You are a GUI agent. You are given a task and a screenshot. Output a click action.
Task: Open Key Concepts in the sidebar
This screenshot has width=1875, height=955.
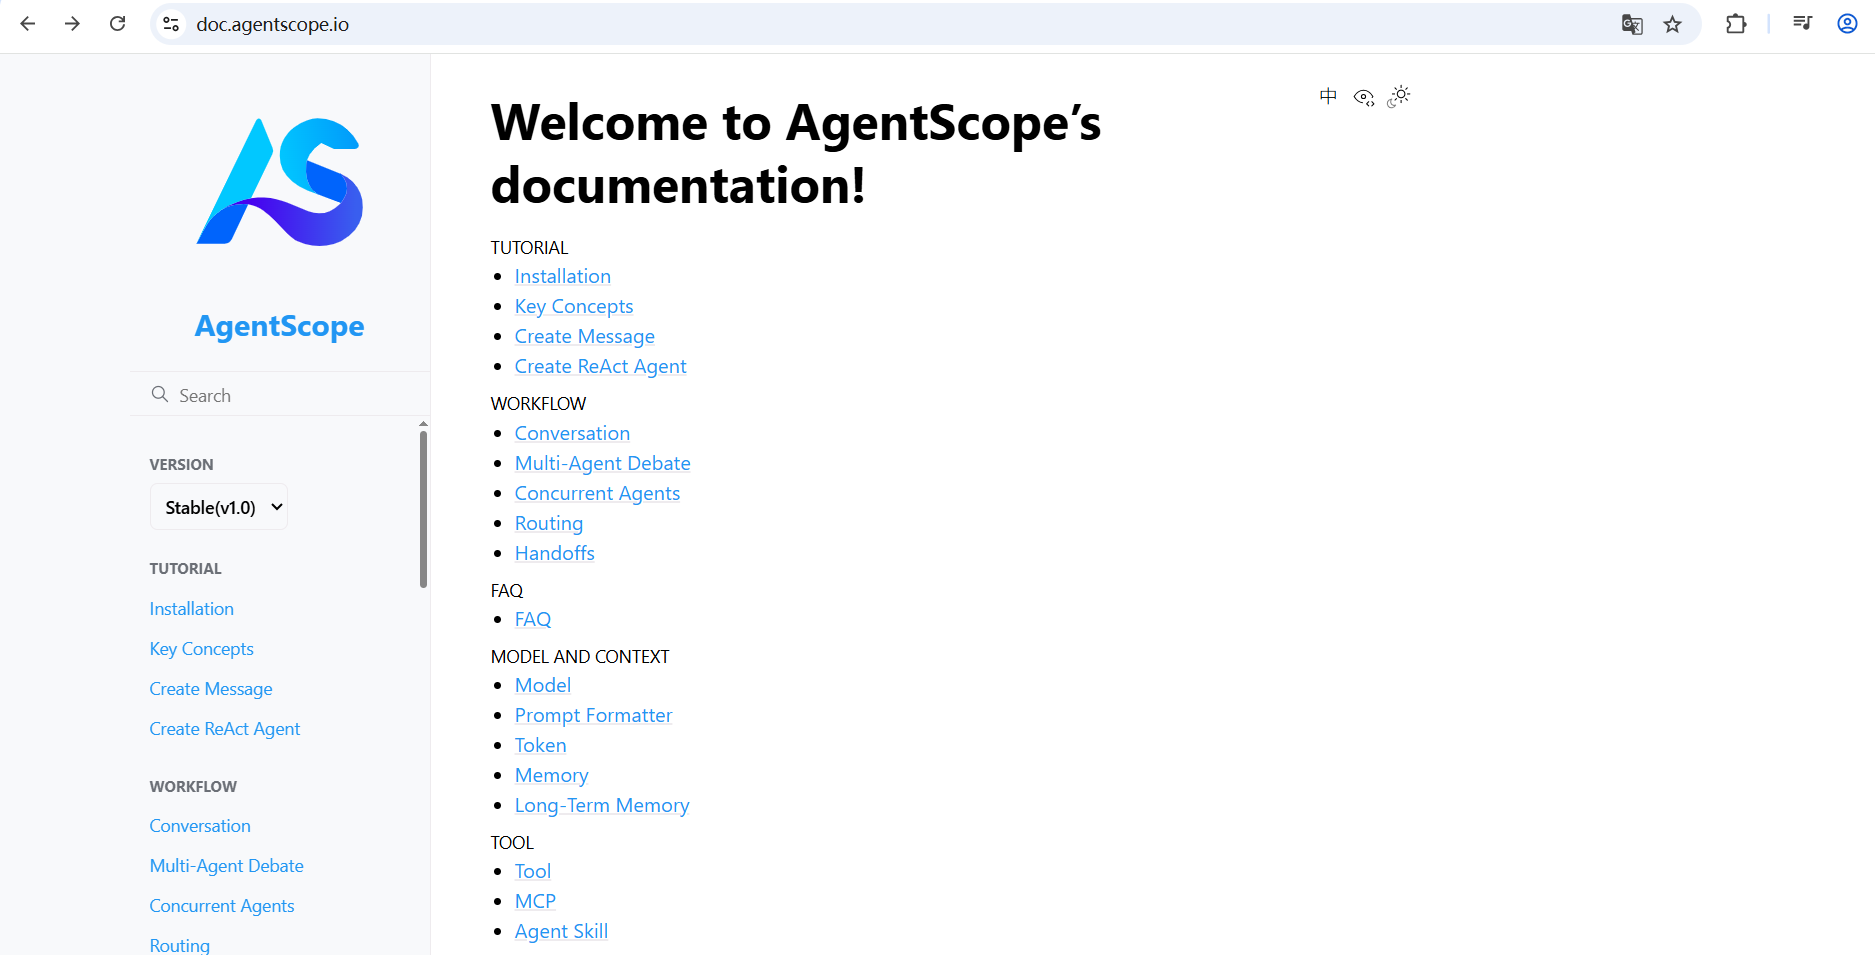202,649
